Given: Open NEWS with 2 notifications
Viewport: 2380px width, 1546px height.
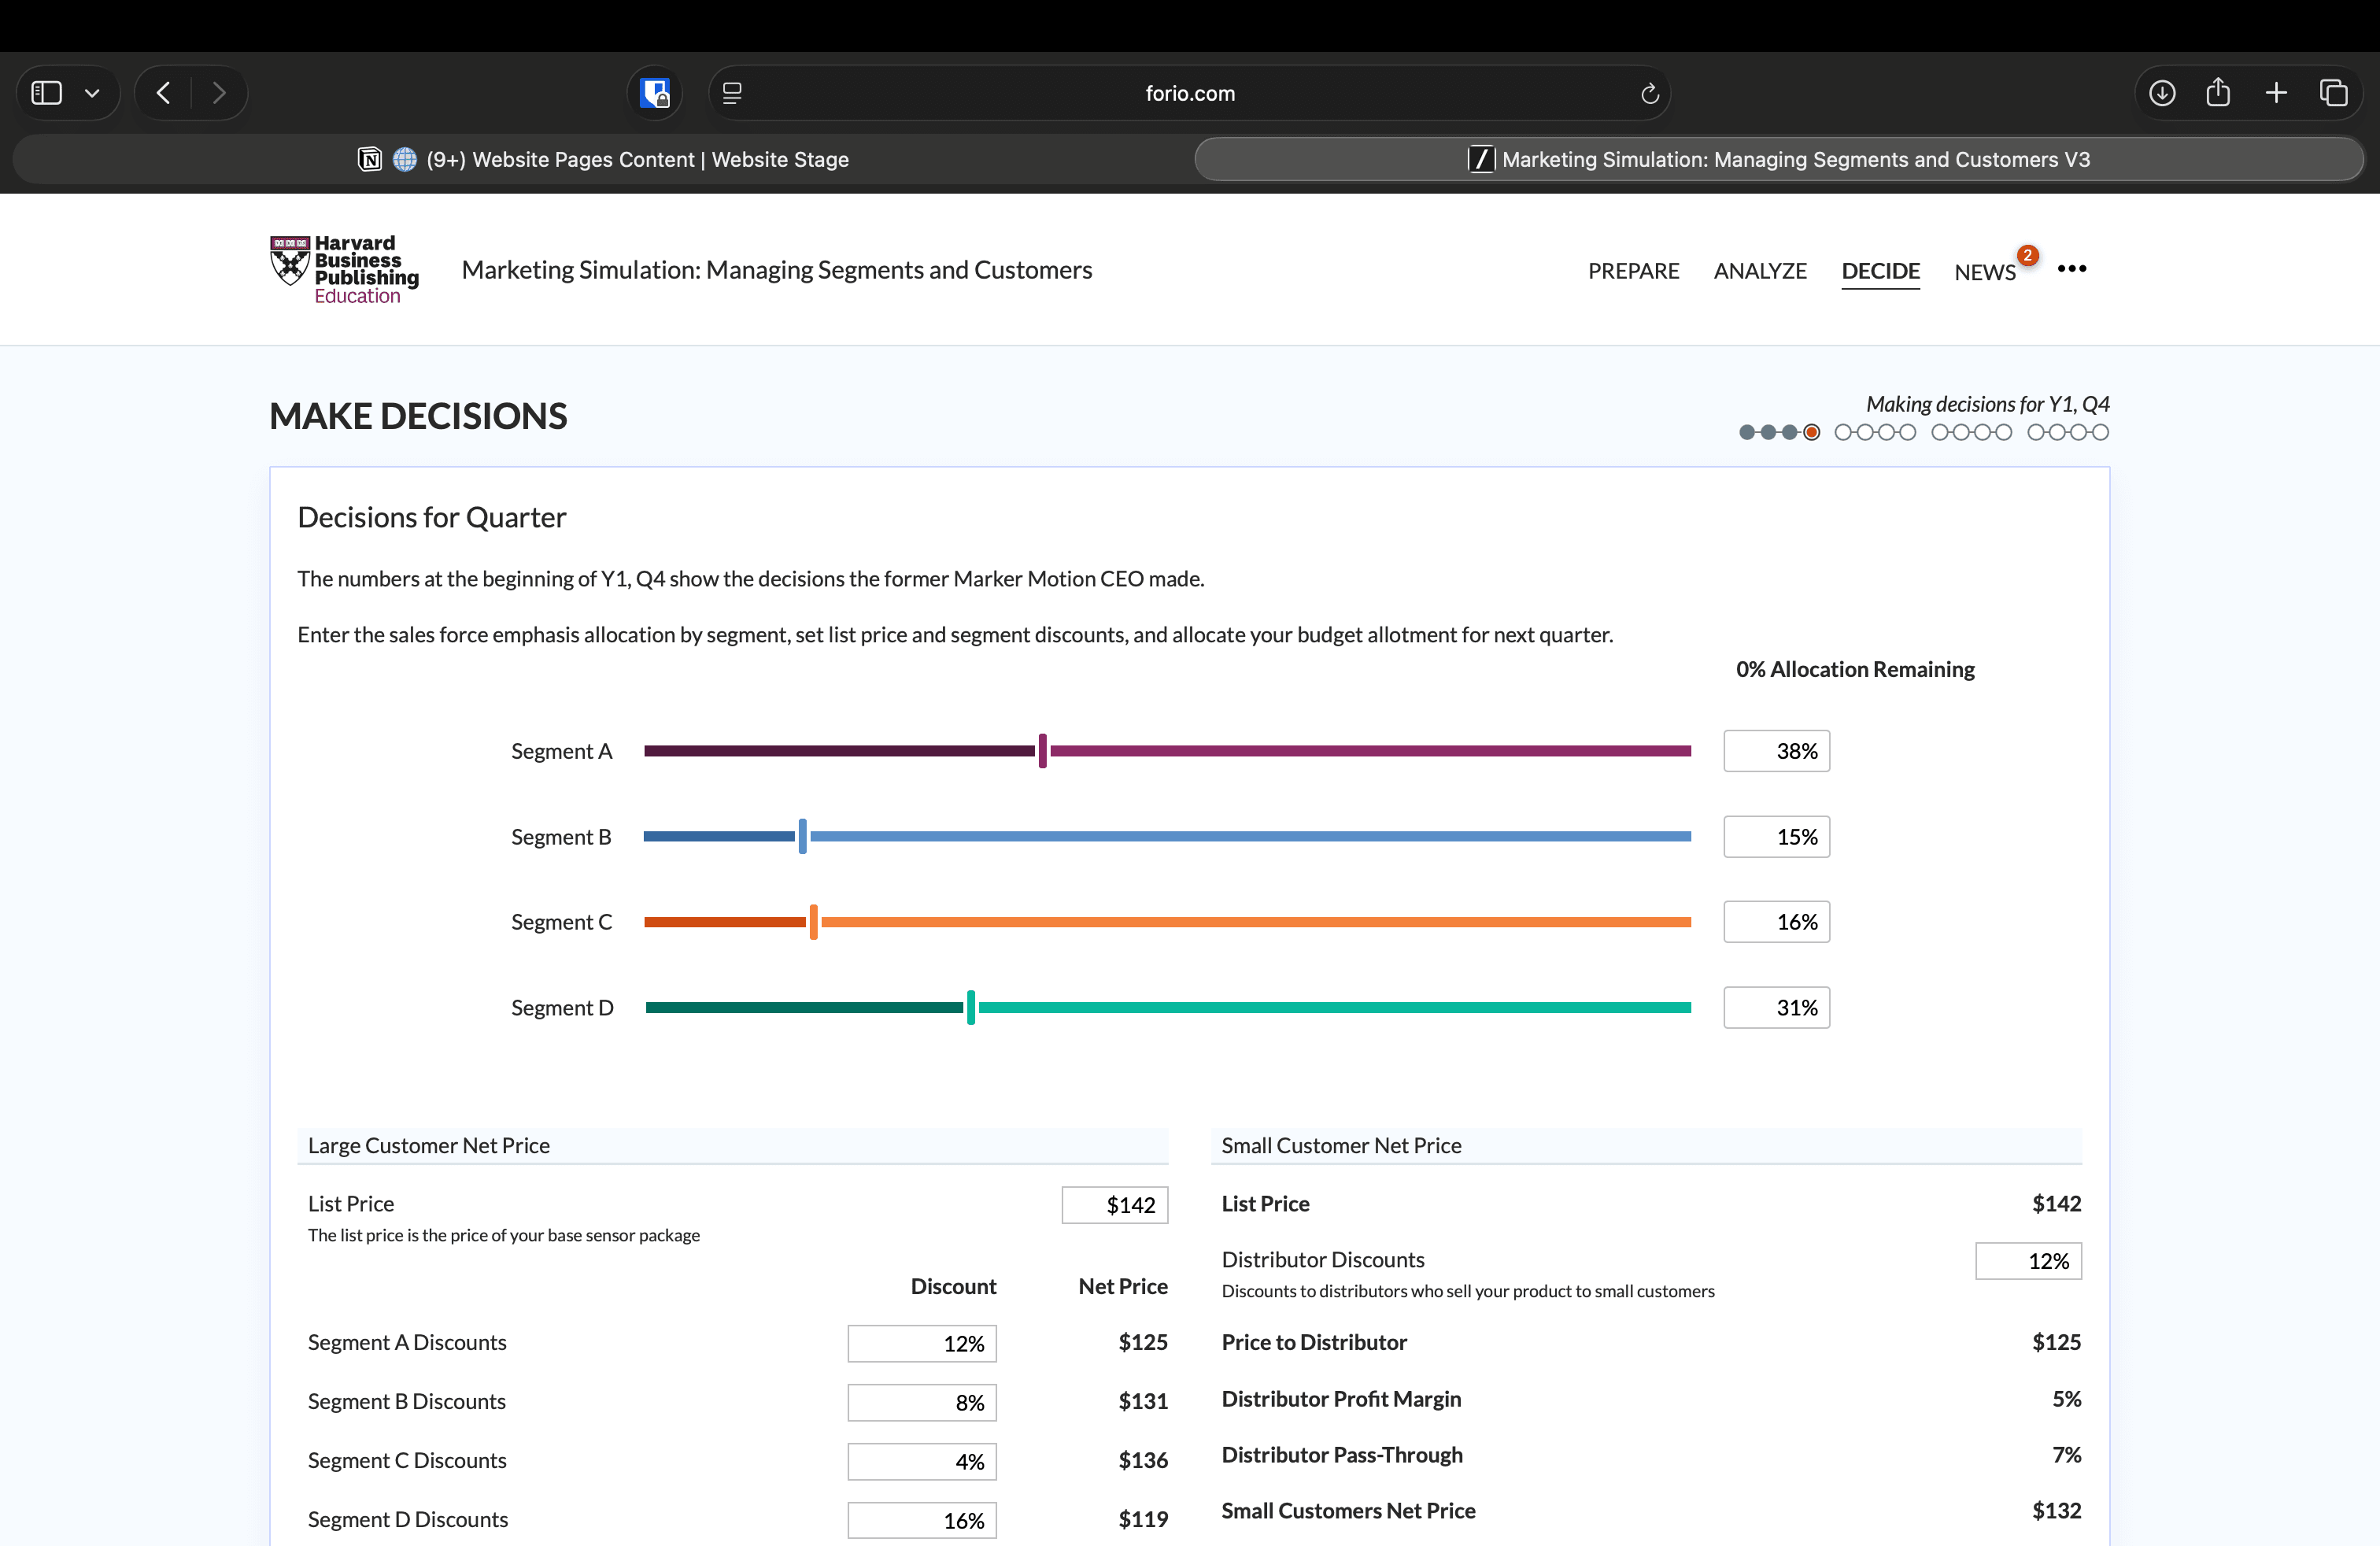Looking at the screenshot, I should coord(1985,272).
